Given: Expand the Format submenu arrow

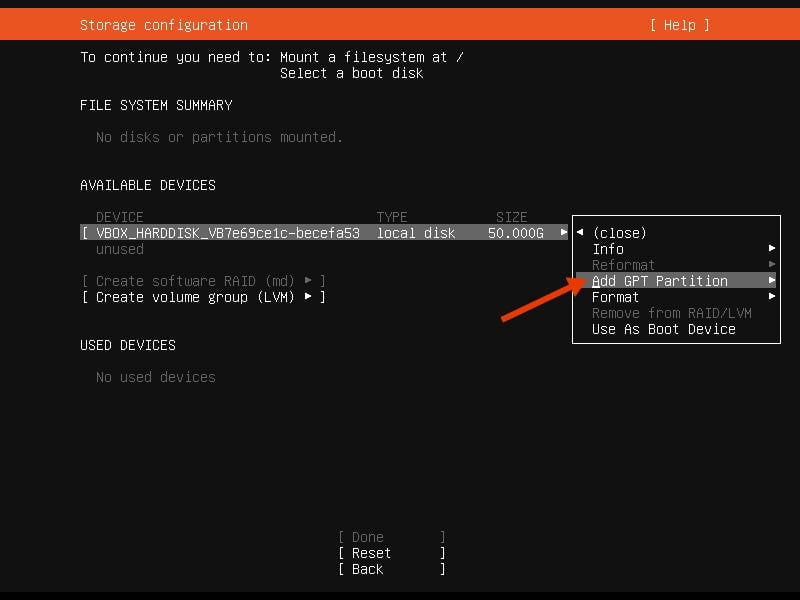Looking at the screenshot, I should 772,297.
